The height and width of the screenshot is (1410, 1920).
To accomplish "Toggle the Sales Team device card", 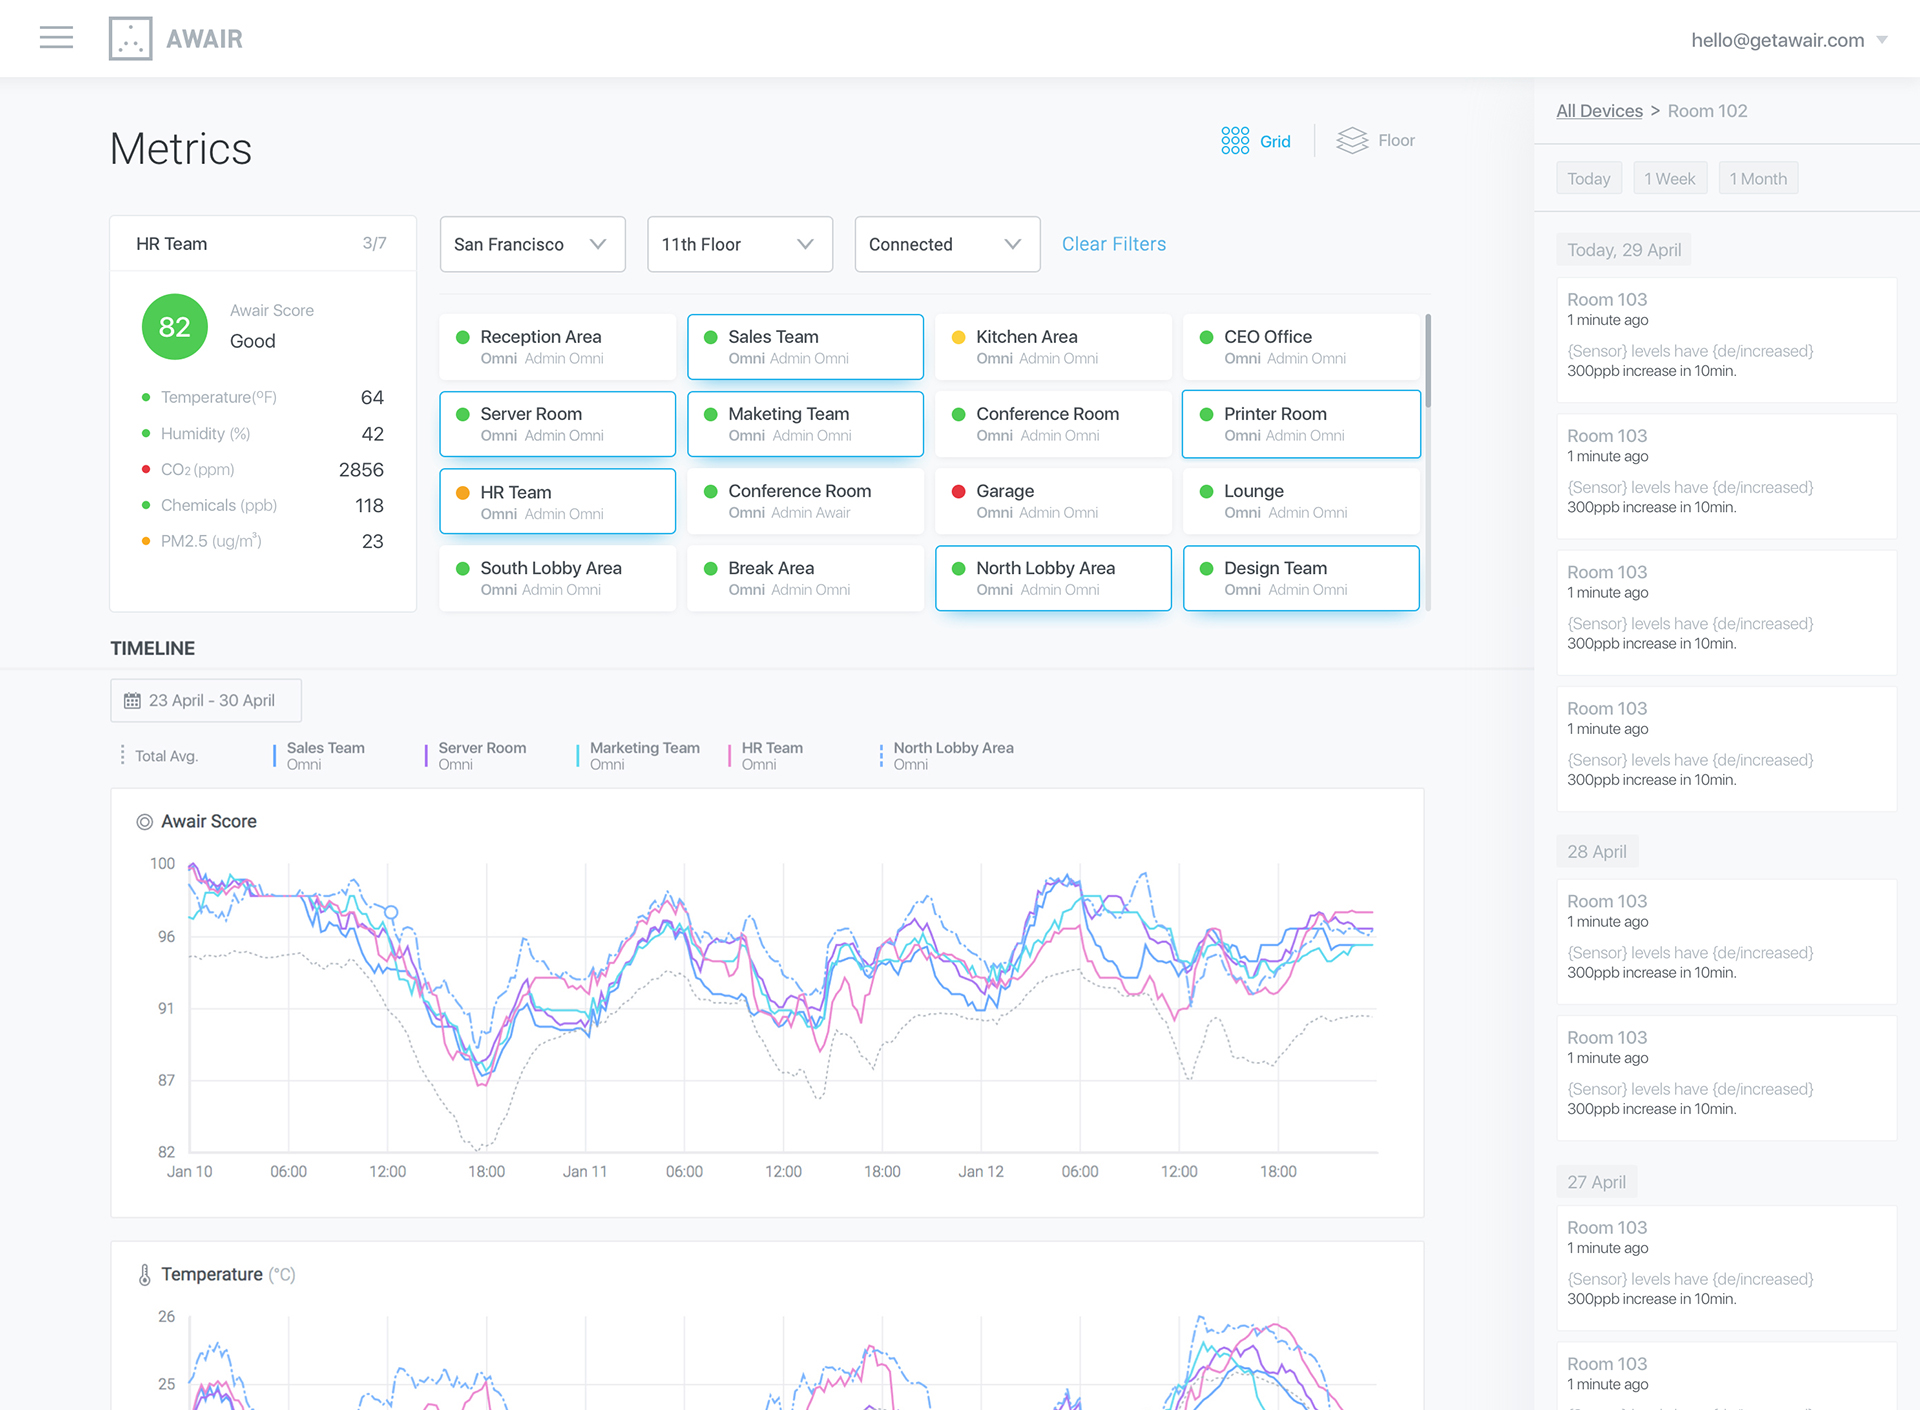I will coord(805,347).
